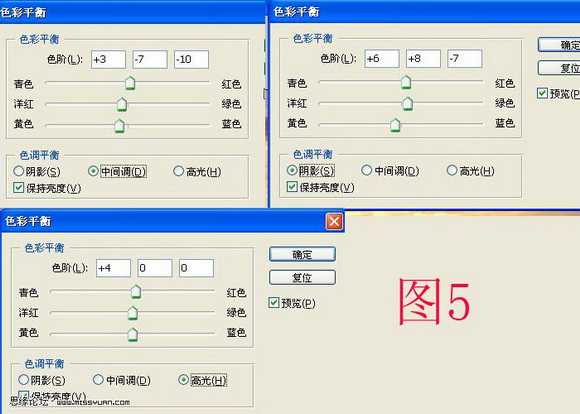This screenshot has height=414, width=580.
Task: Select 高光 radio in the shadows dialog
Action: [452, 170]
